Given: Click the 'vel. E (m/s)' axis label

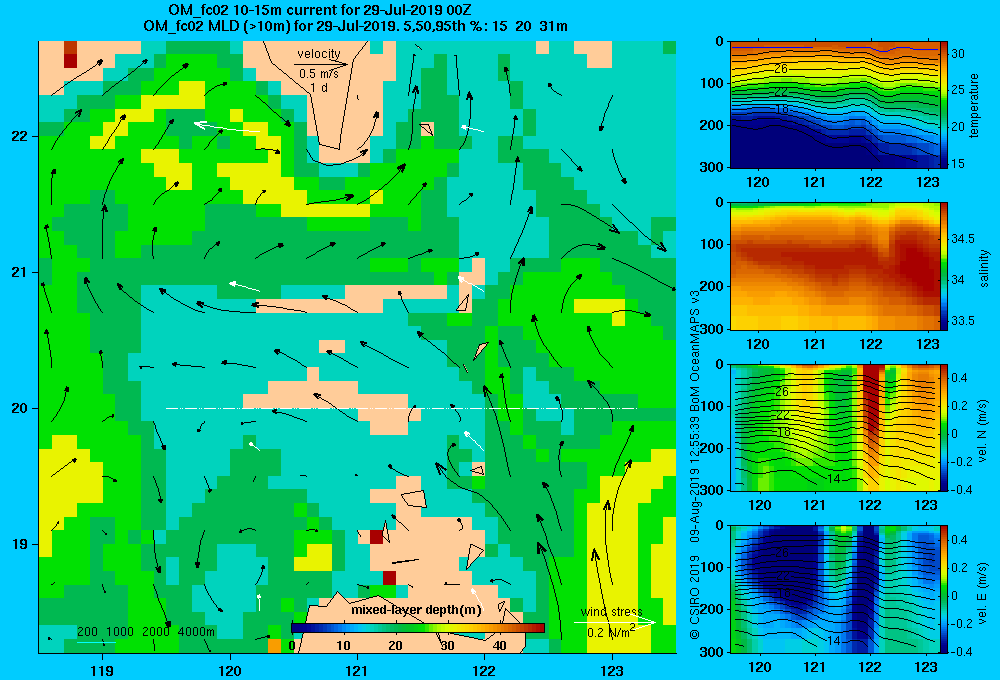Looking at the screenshot, I should coord(983,592).
